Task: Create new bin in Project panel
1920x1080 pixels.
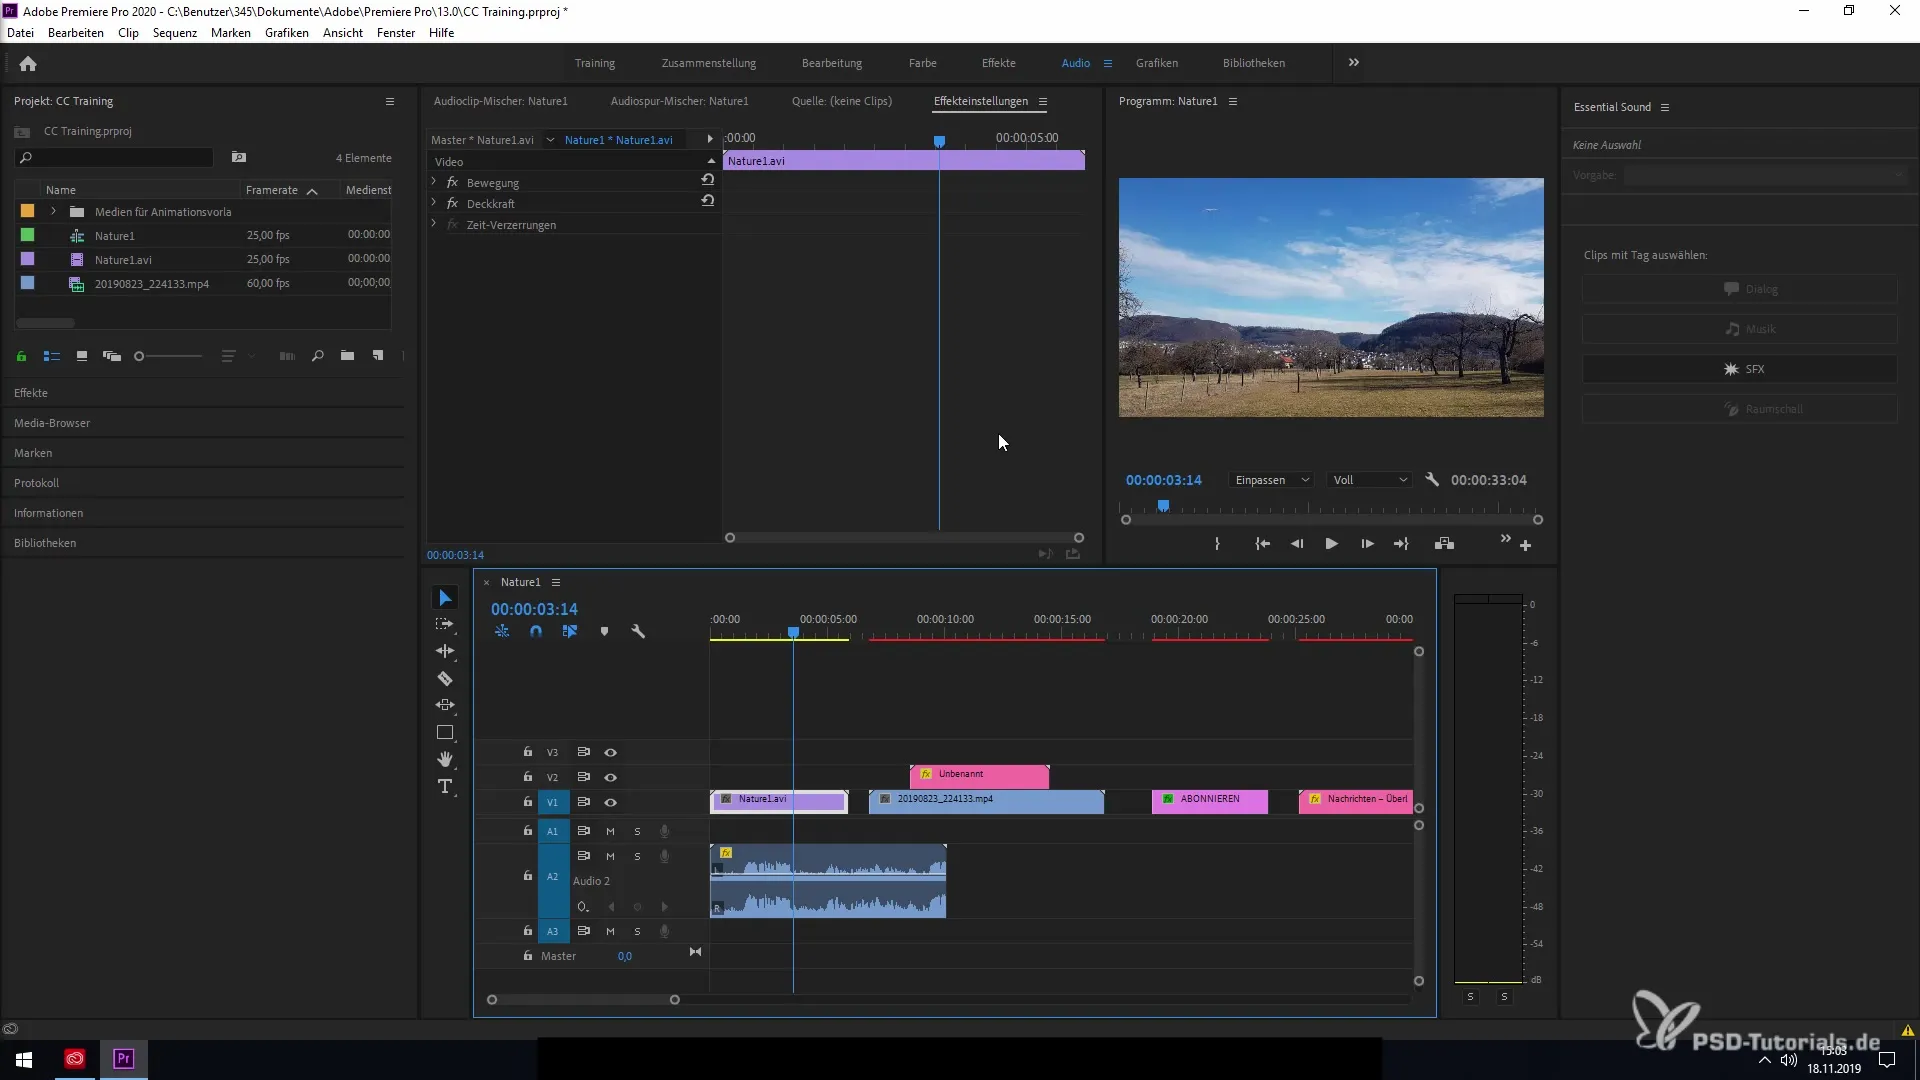Action: 347,356
